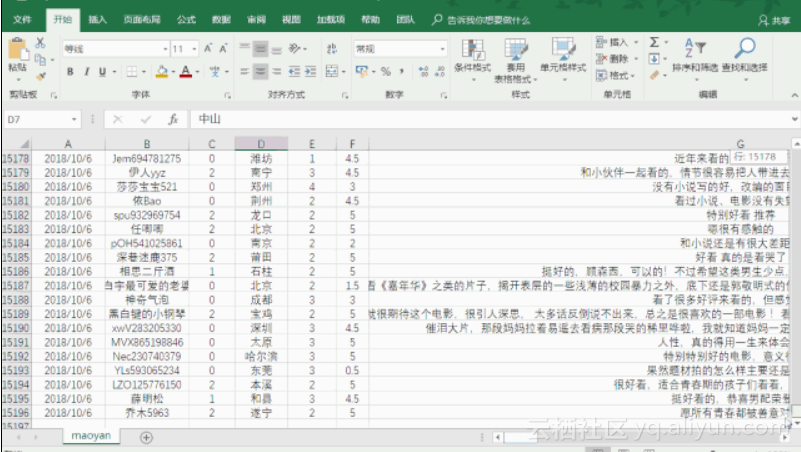Toggle bold formatting
Screen dimensions: 801x452
[70, 72]
